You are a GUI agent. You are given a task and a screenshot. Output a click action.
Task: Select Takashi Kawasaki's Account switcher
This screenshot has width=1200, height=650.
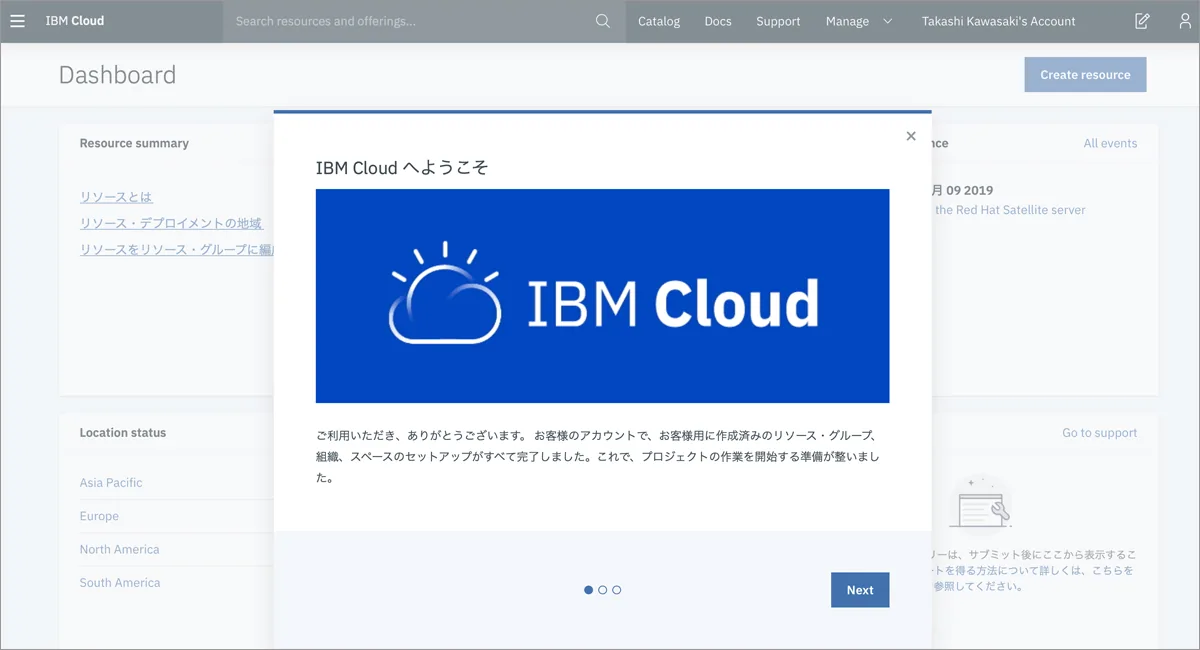point(999,21)
